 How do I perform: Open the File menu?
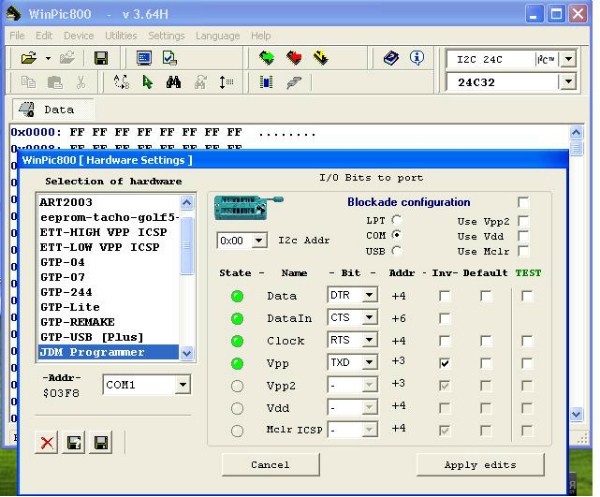click(17, 36)
